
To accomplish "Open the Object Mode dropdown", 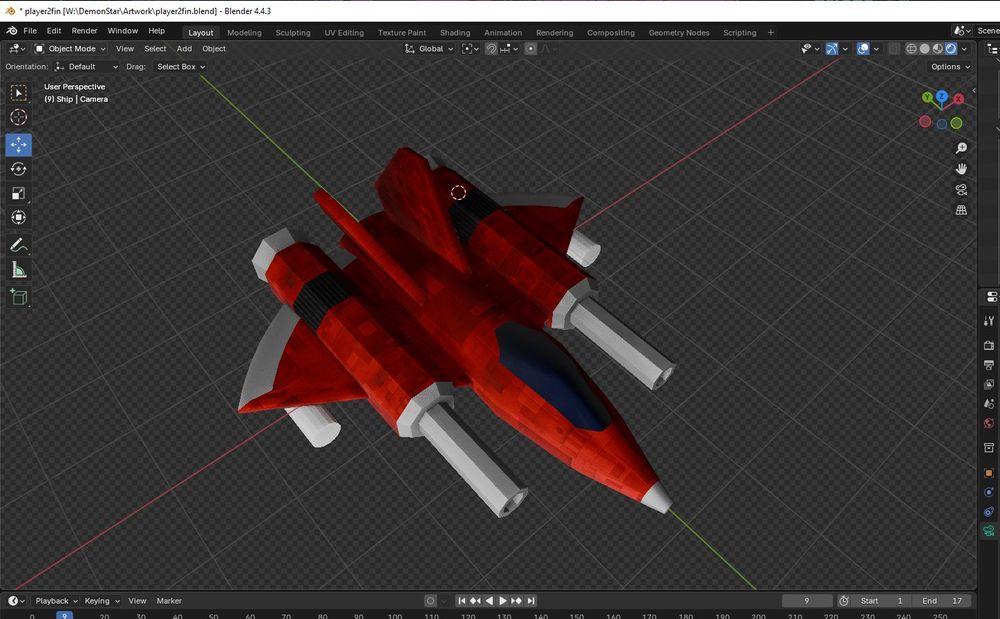I will click(x=70, y=48).
